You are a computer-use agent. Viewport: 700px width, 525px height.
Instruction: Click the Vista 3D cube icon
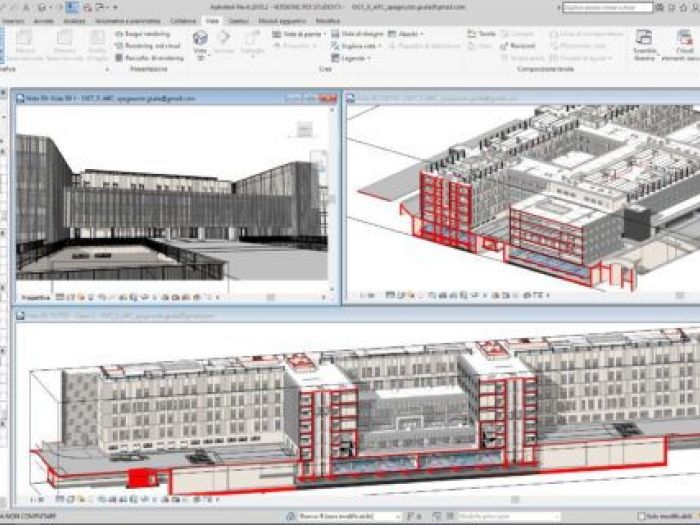(200, 37)
